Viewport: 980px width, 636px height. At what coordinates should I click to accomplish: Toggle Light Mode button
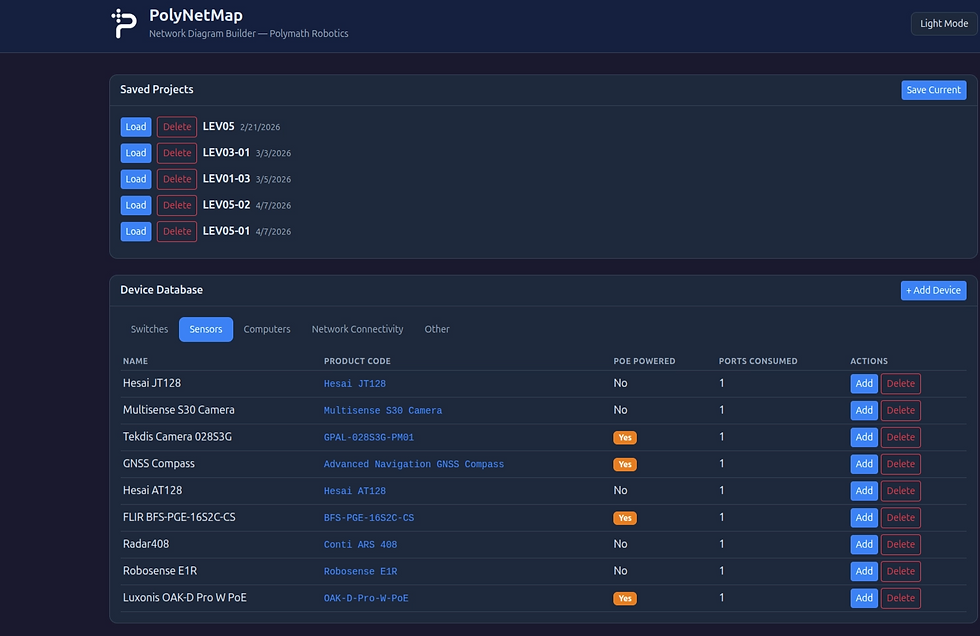944,24
